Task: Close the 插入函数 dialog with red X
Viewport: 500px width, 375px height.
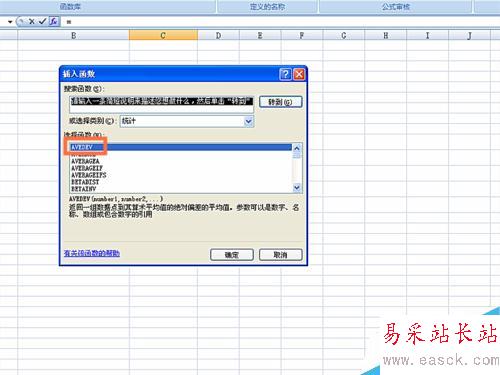Action: (299, 74)
